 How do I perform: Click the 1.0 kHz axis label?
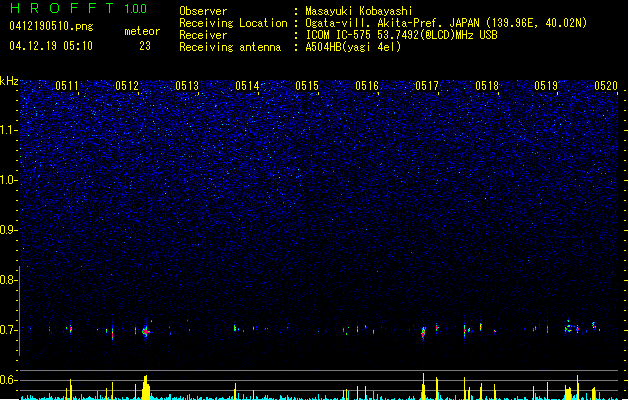pos(8,180)
